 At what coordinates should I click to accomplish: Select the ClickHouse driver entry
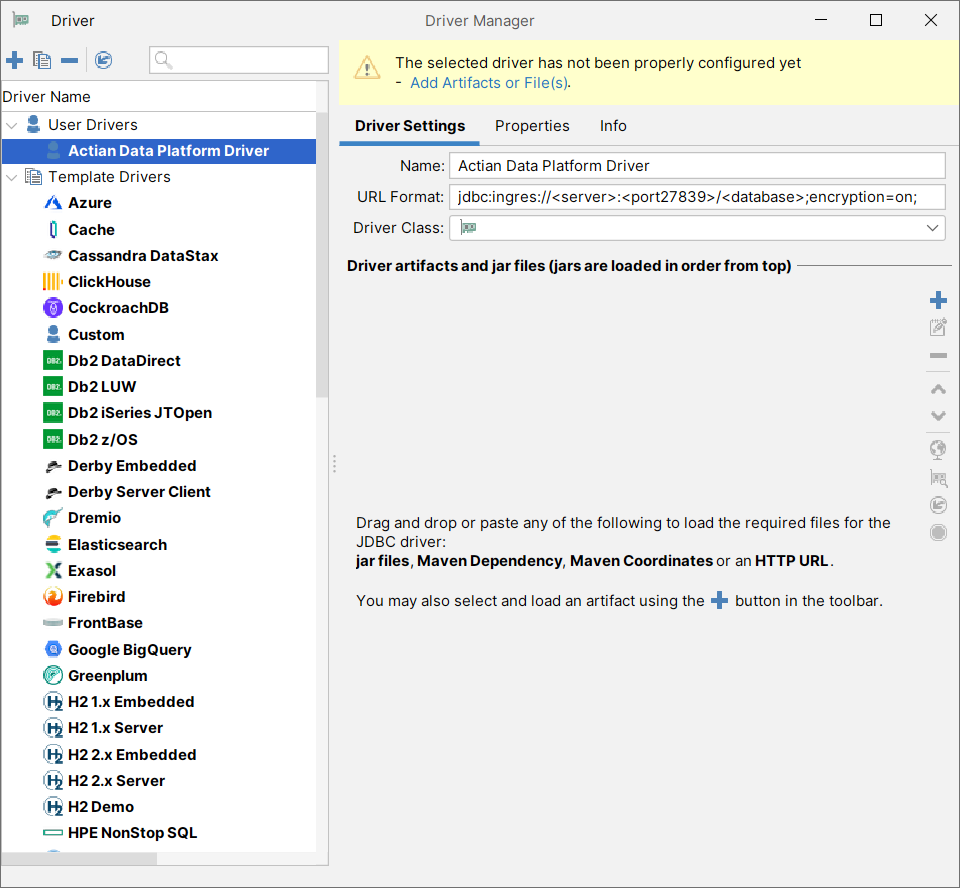point(109,282)
